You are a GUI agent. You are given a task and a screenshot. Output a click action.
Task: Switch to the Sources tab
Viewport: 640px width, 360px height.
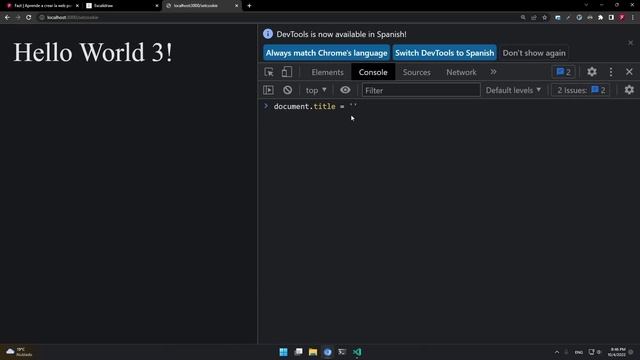pos(416,72)
